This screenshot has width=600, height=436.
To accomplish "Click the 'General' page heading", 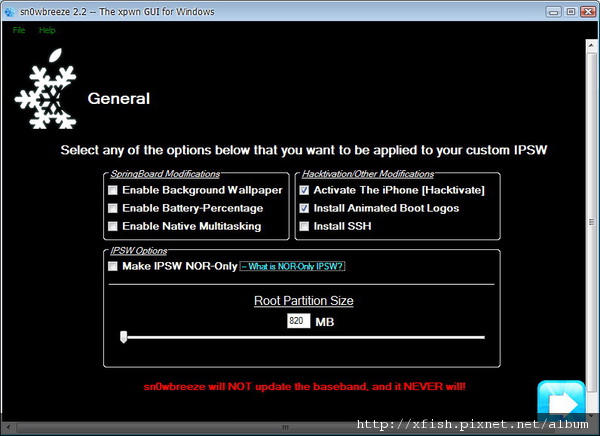I will coord(119,99).
